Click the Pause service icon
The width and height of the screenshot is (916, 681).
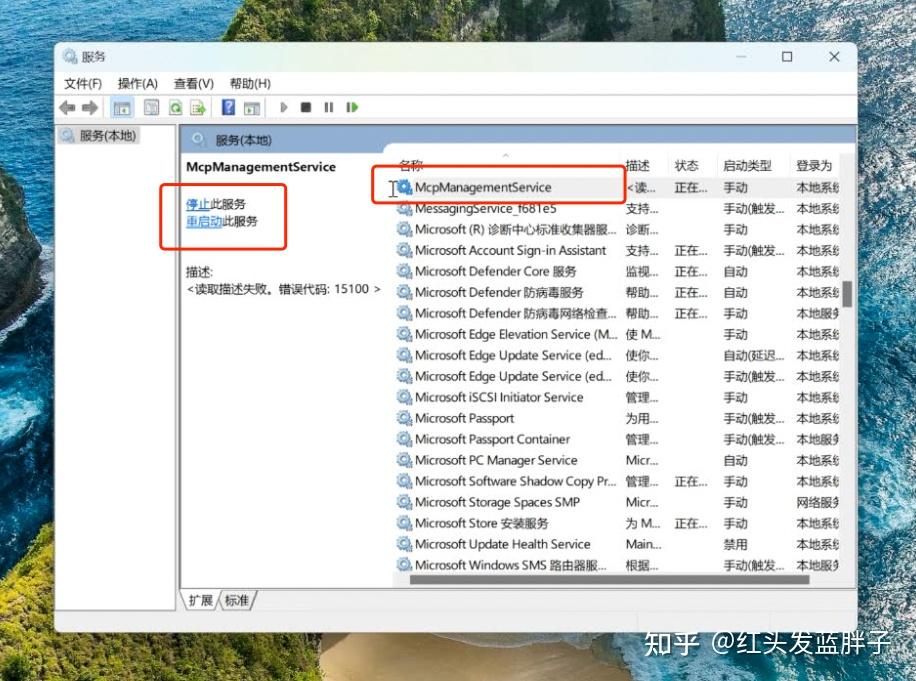click(x=329, y=107)
